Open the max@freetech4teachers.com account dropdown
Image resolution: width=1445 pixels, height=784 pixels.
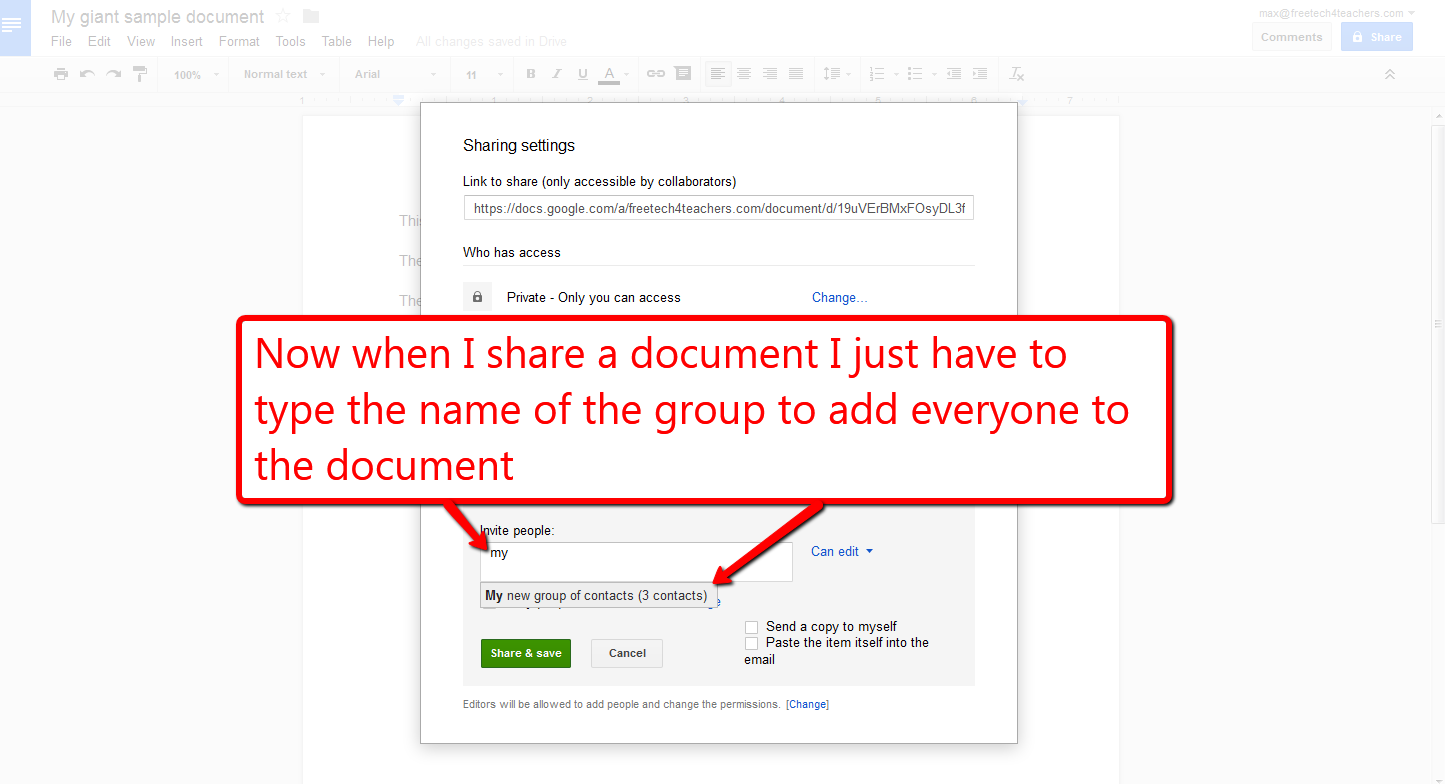[1336, 13]
